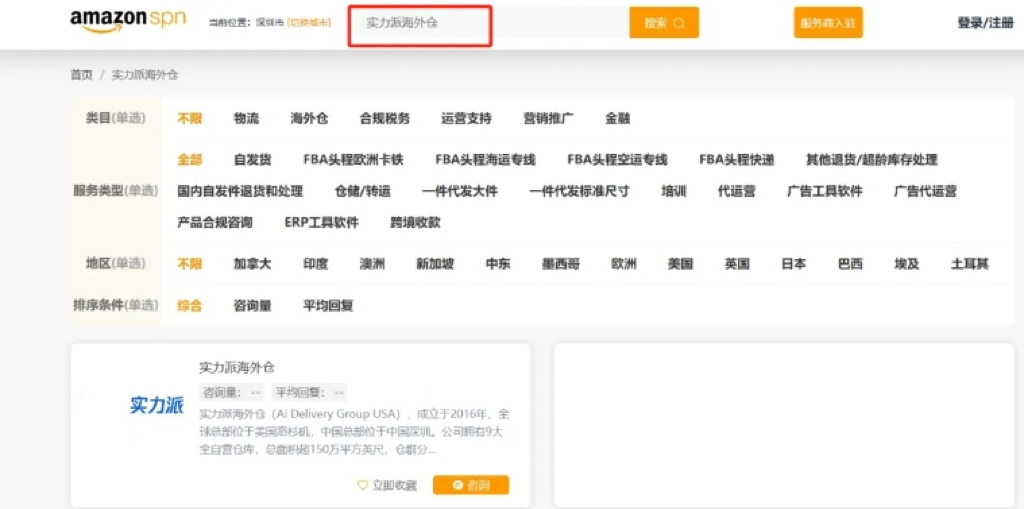1024x509 pixels.
Task: Choose FBA头程空运专线 service type
Action: [617, 159]
